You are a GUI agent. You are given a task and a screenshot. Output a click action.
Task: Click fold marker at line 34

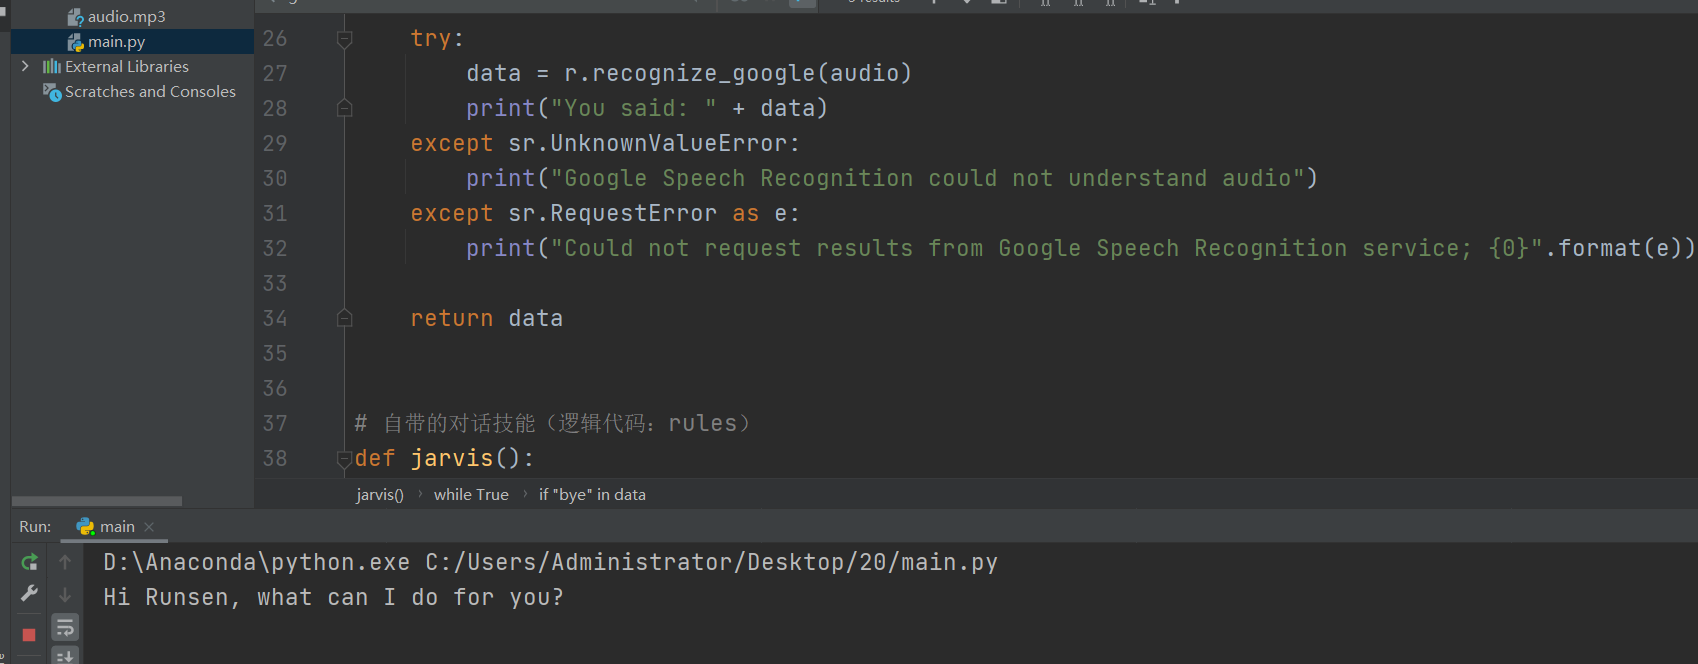tap(344, 319)
